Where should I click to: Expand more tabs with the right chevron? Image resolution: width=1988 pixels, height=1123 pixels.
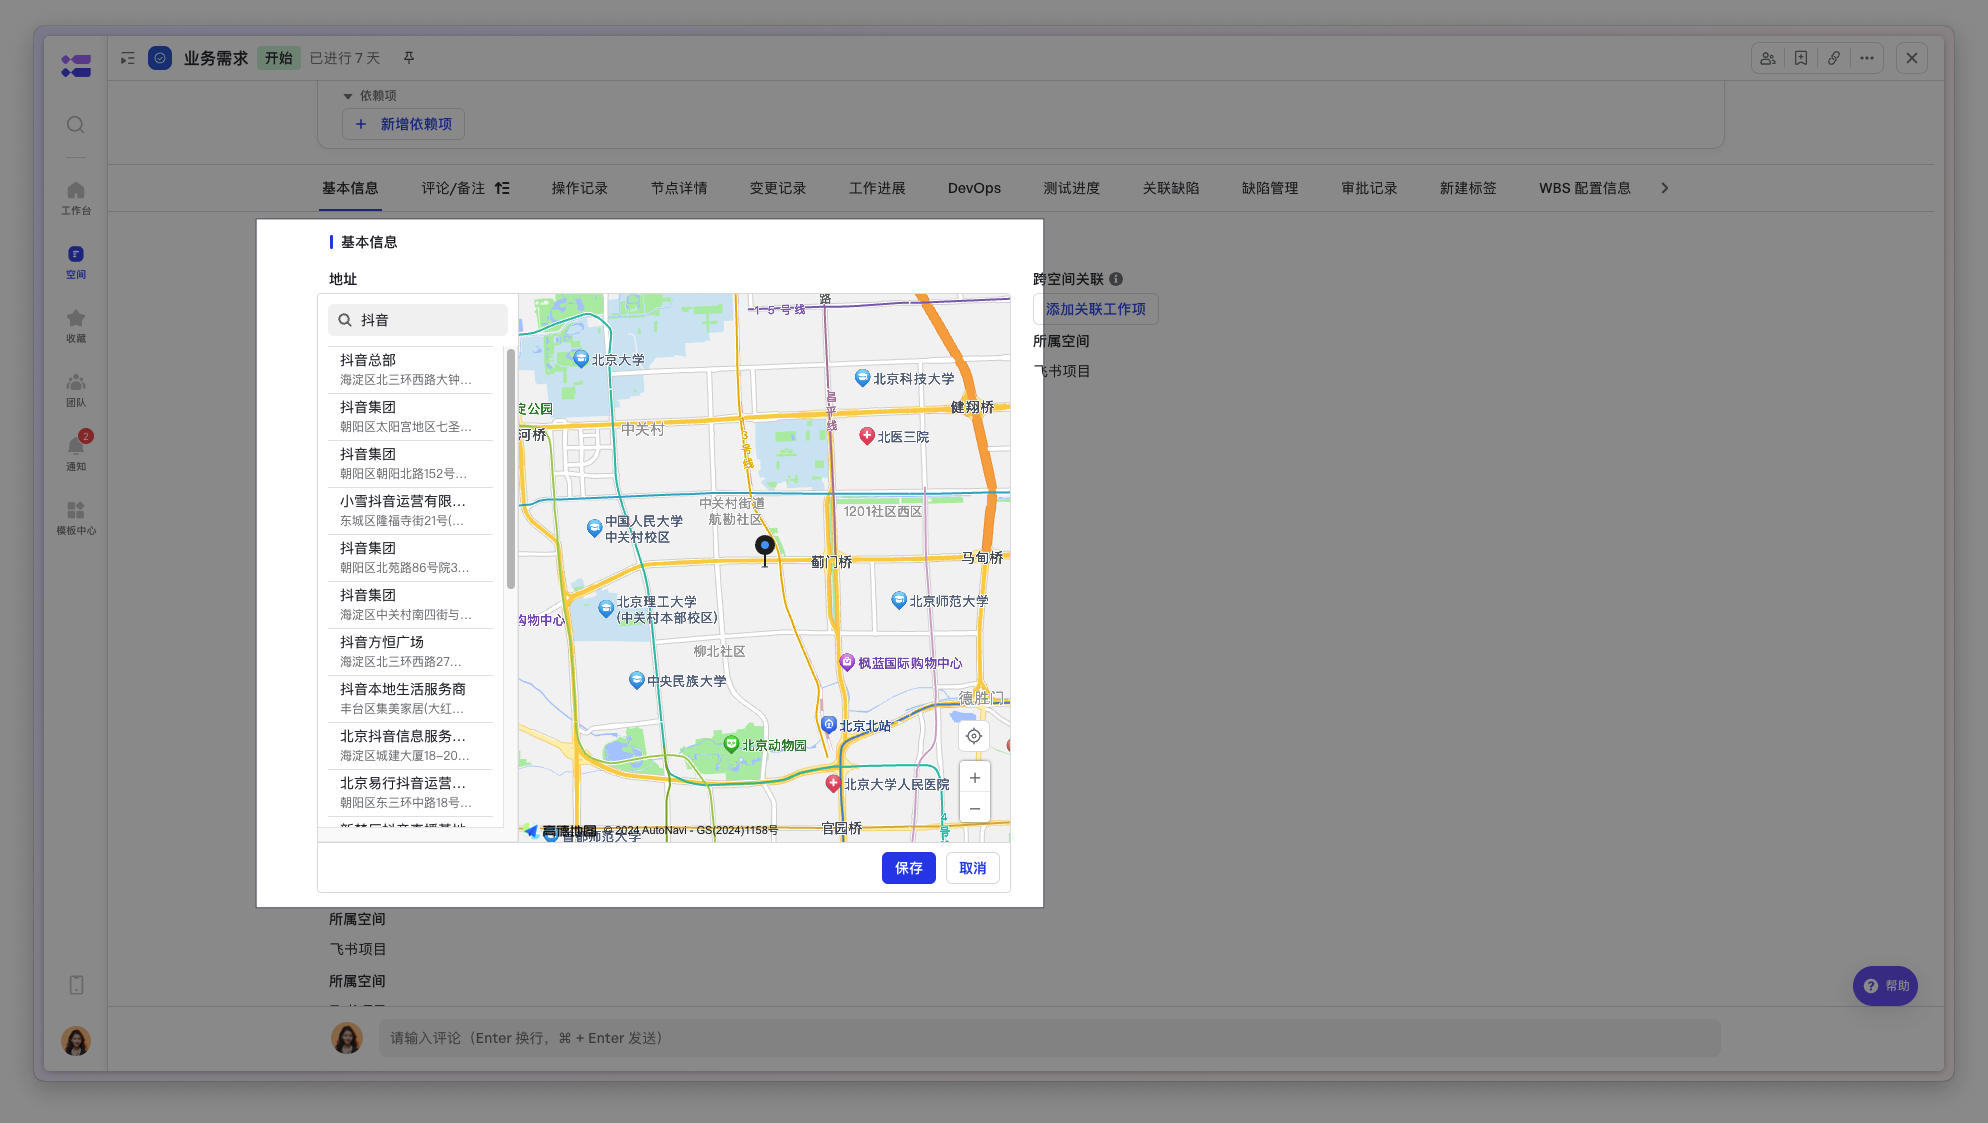pyautogui.click(x=1665, y=188)
